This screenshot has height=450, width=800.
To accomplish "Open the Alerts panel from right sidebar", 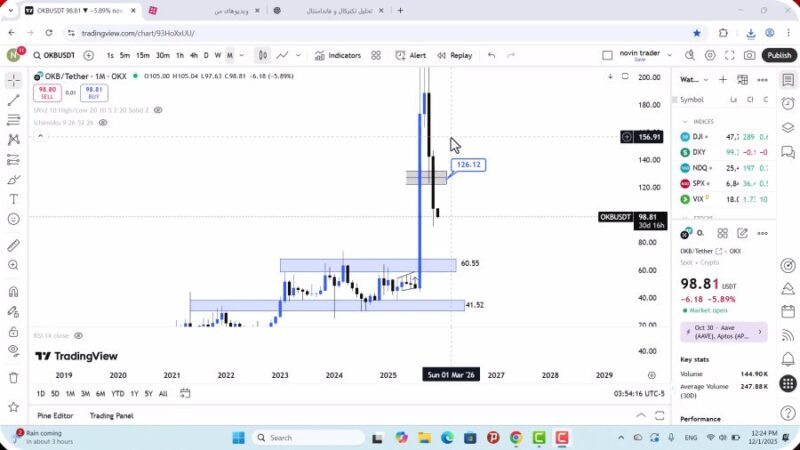I will pos(788,102).
